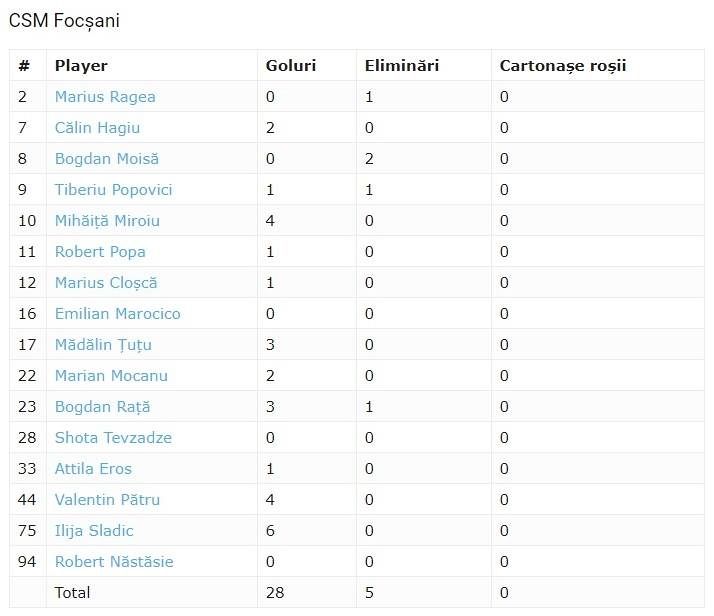
Task: Open the Ilija Sladic link
Action: pos(94,531)
